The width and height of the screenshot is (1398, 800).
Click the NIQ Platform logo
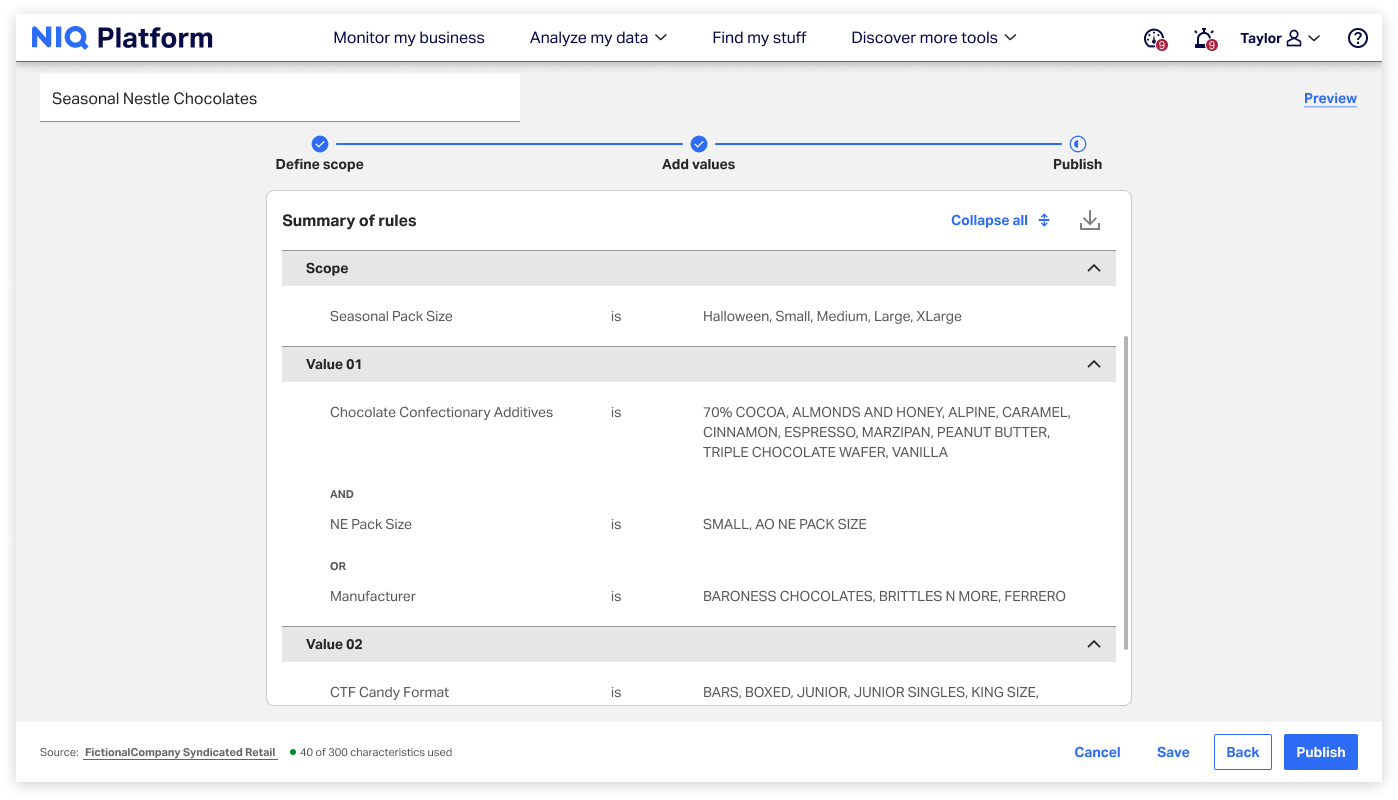coord(122,38)
